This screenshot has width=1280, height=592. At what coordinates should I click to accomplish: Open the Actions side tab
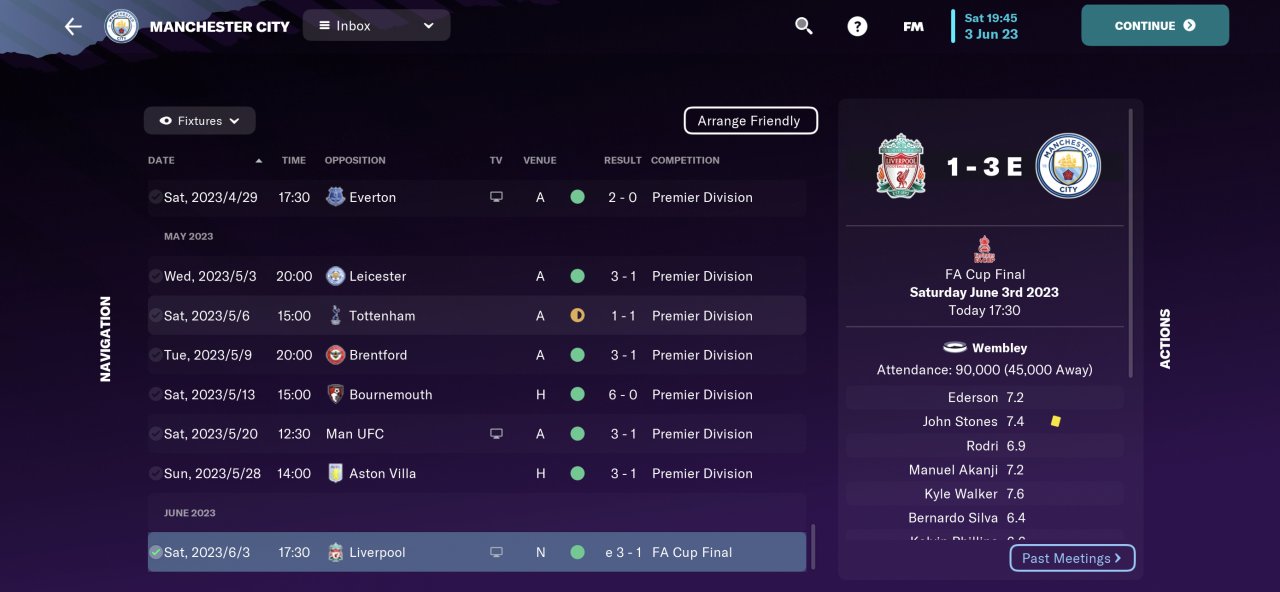coord(1165,338)
